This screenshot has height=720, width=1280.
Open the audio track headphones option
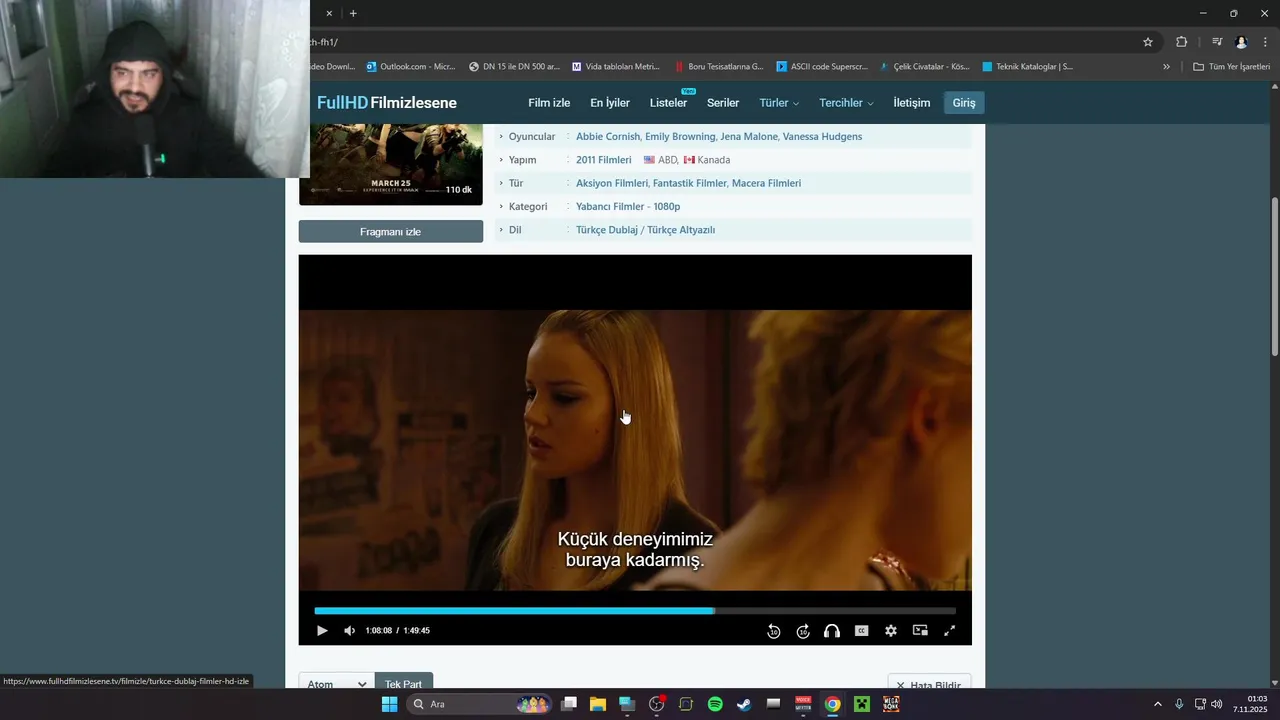tap(832, 631)
